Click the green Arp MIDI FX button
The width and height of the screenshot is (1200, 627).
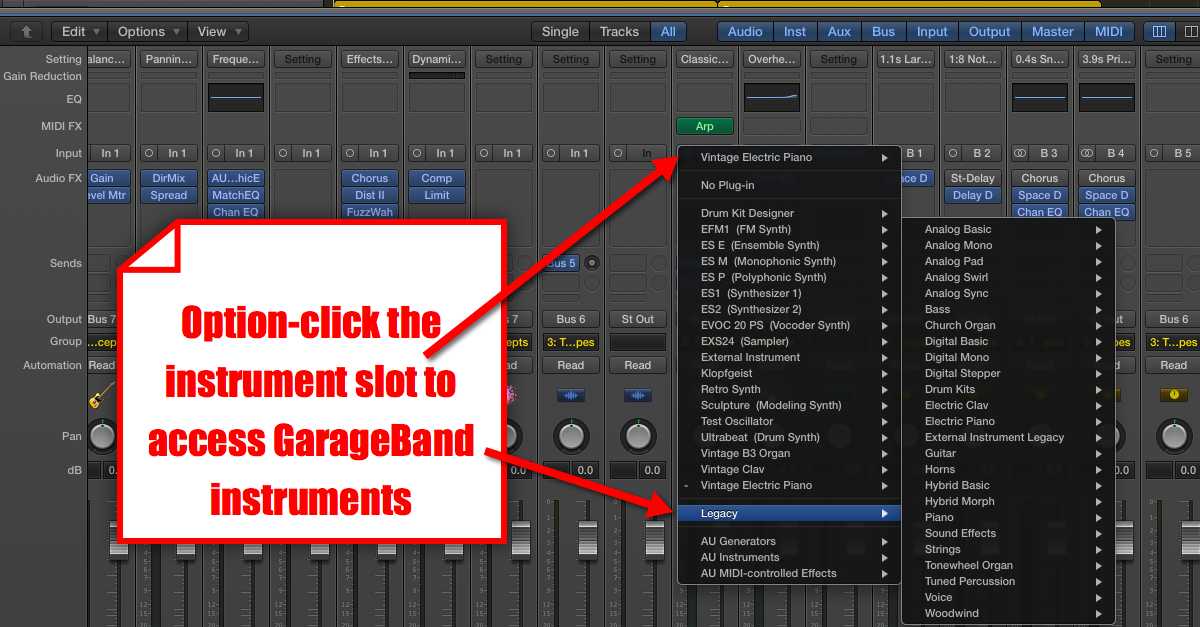[704, 126]
